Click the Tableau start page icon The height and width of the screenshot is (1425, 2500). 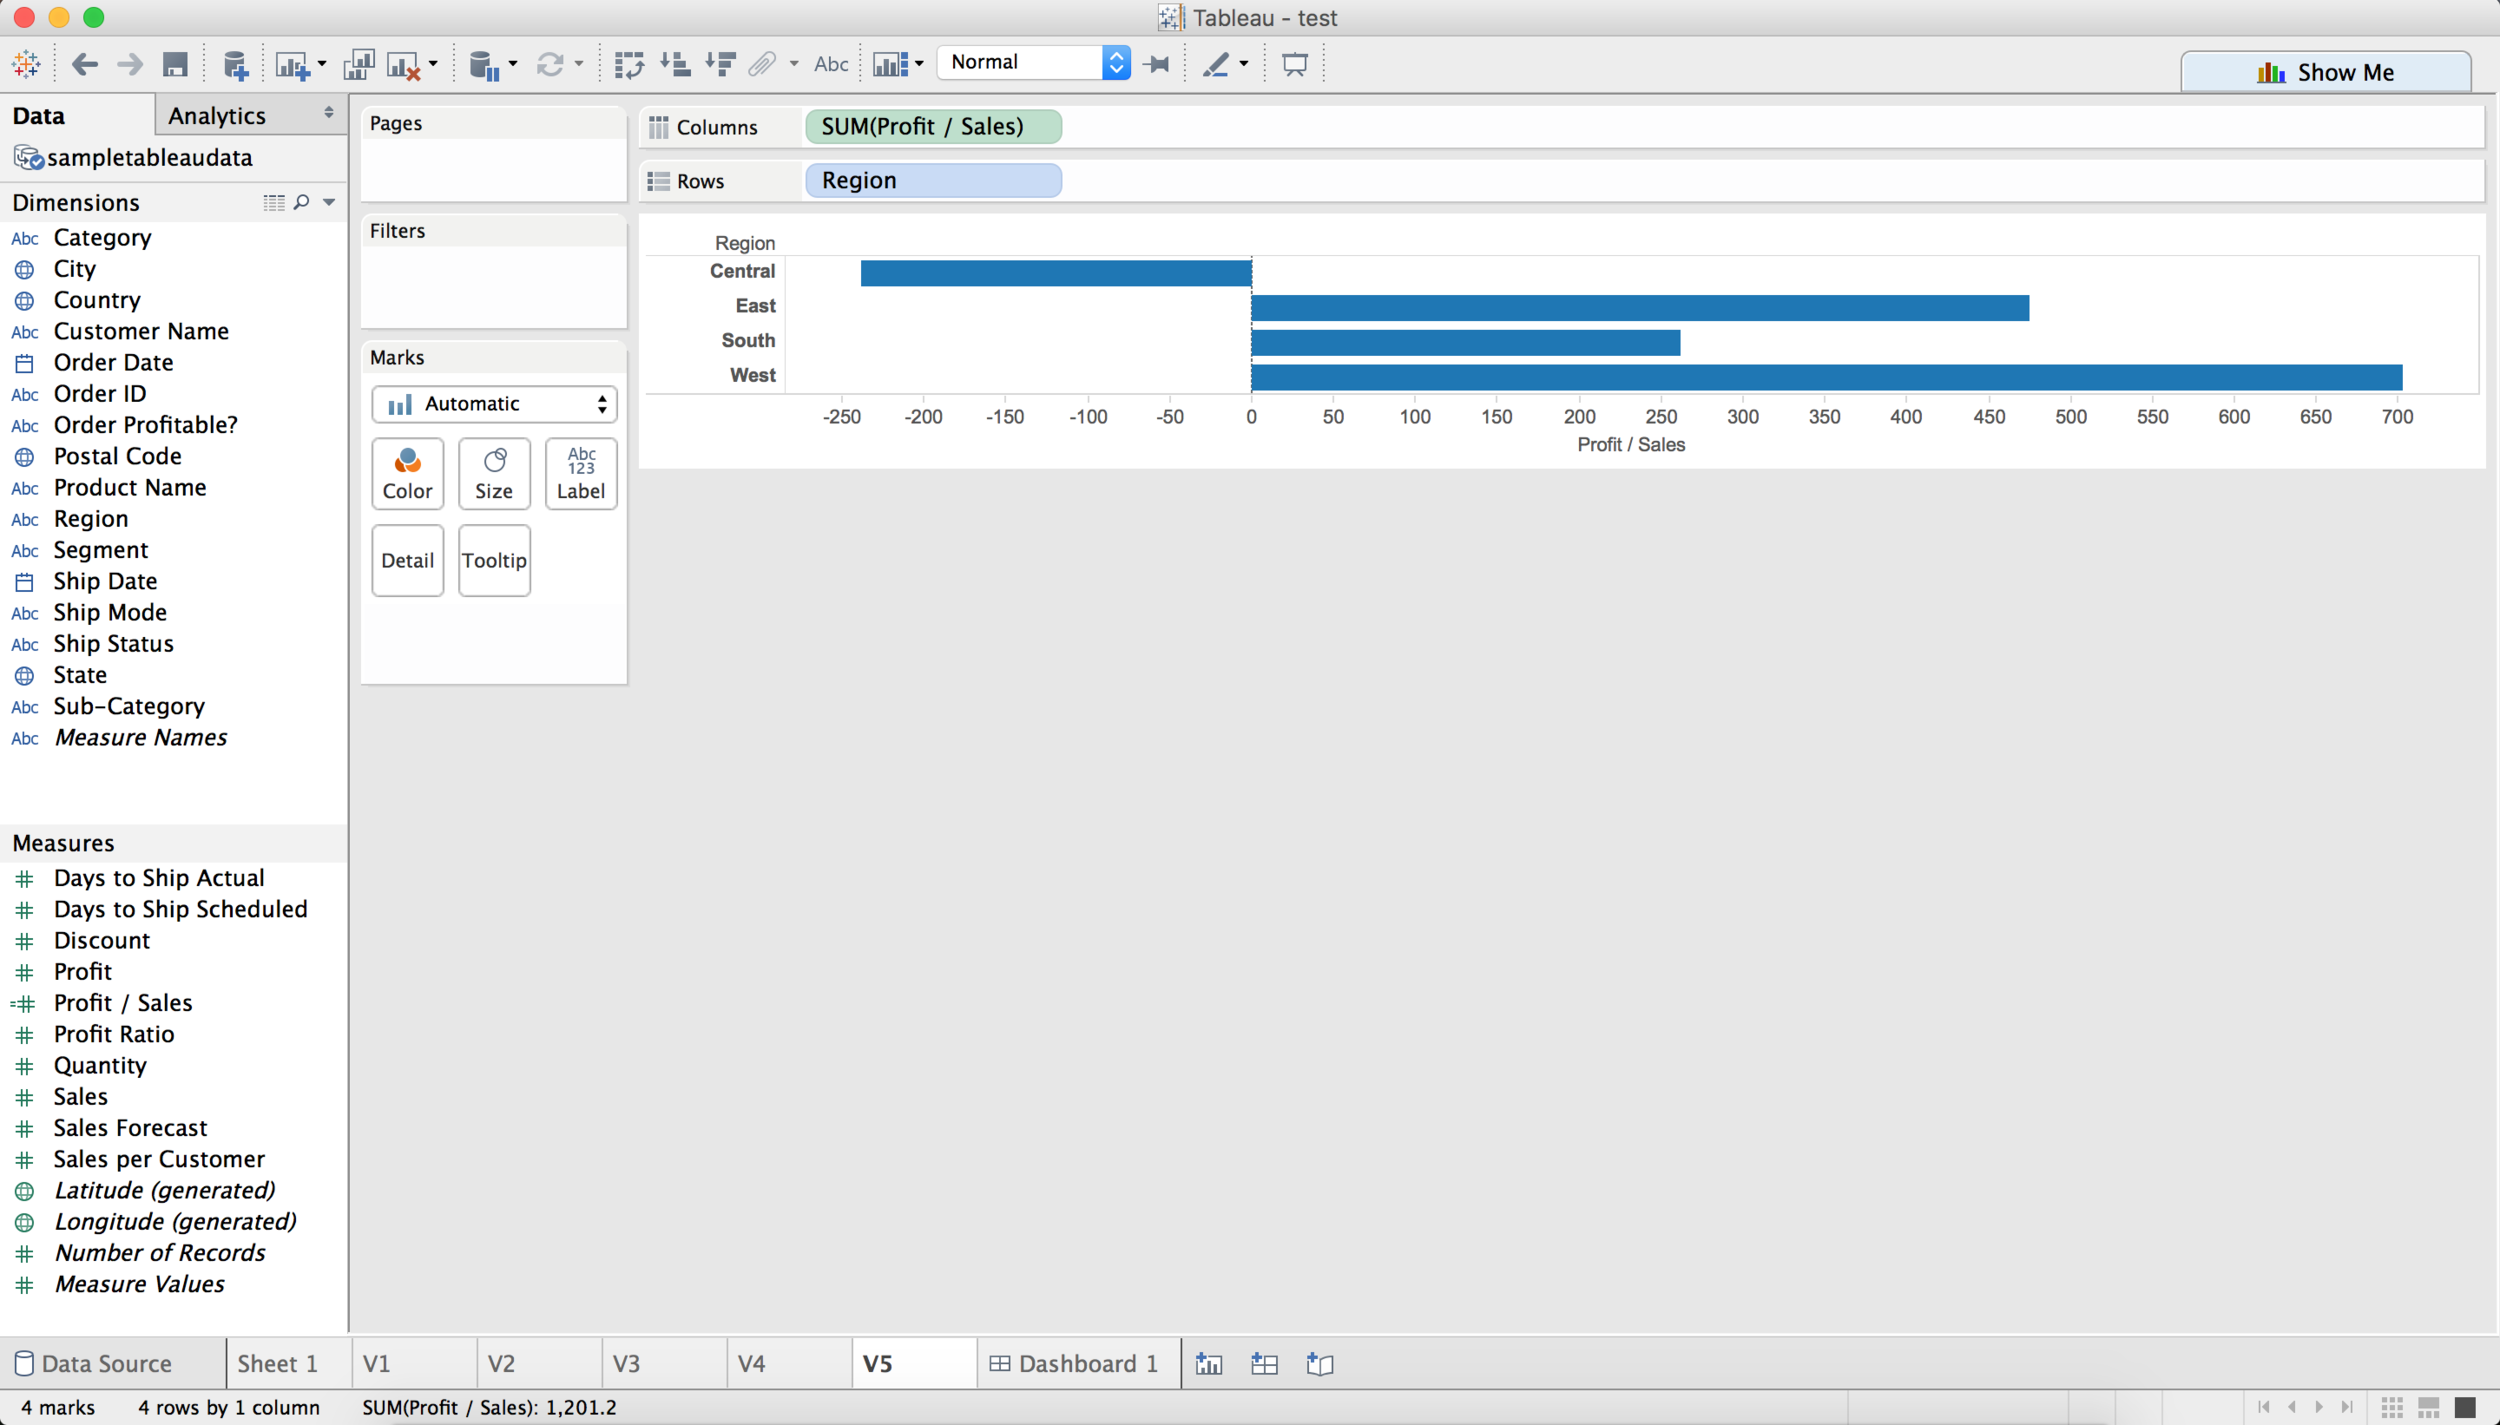(x=26, y=64)
